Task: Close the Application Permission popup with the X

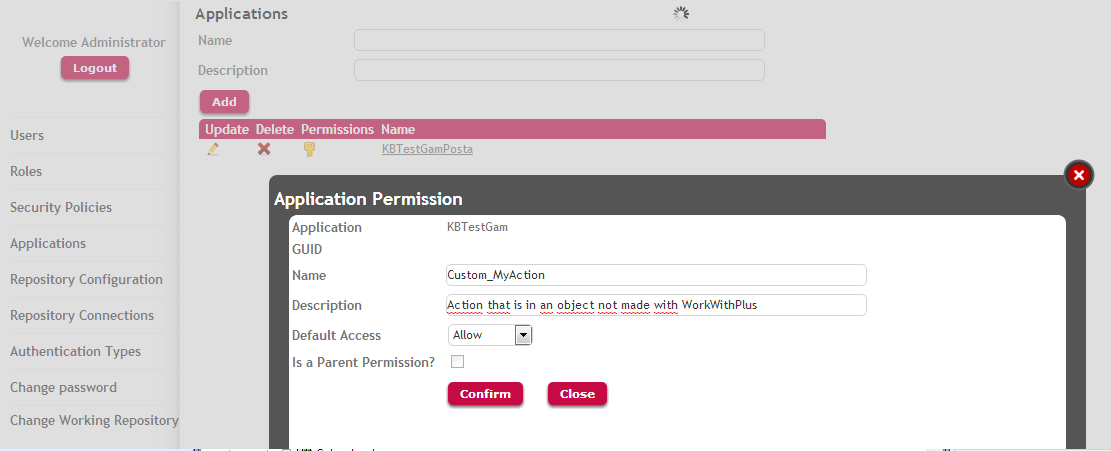Action: coord(1078,175)
